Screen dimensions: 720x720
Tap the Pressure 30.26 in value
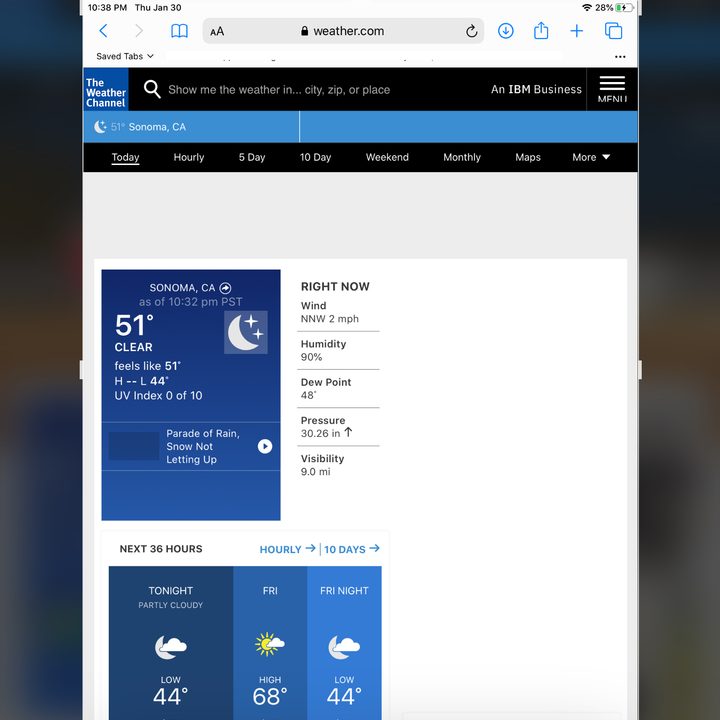point(326,433)
